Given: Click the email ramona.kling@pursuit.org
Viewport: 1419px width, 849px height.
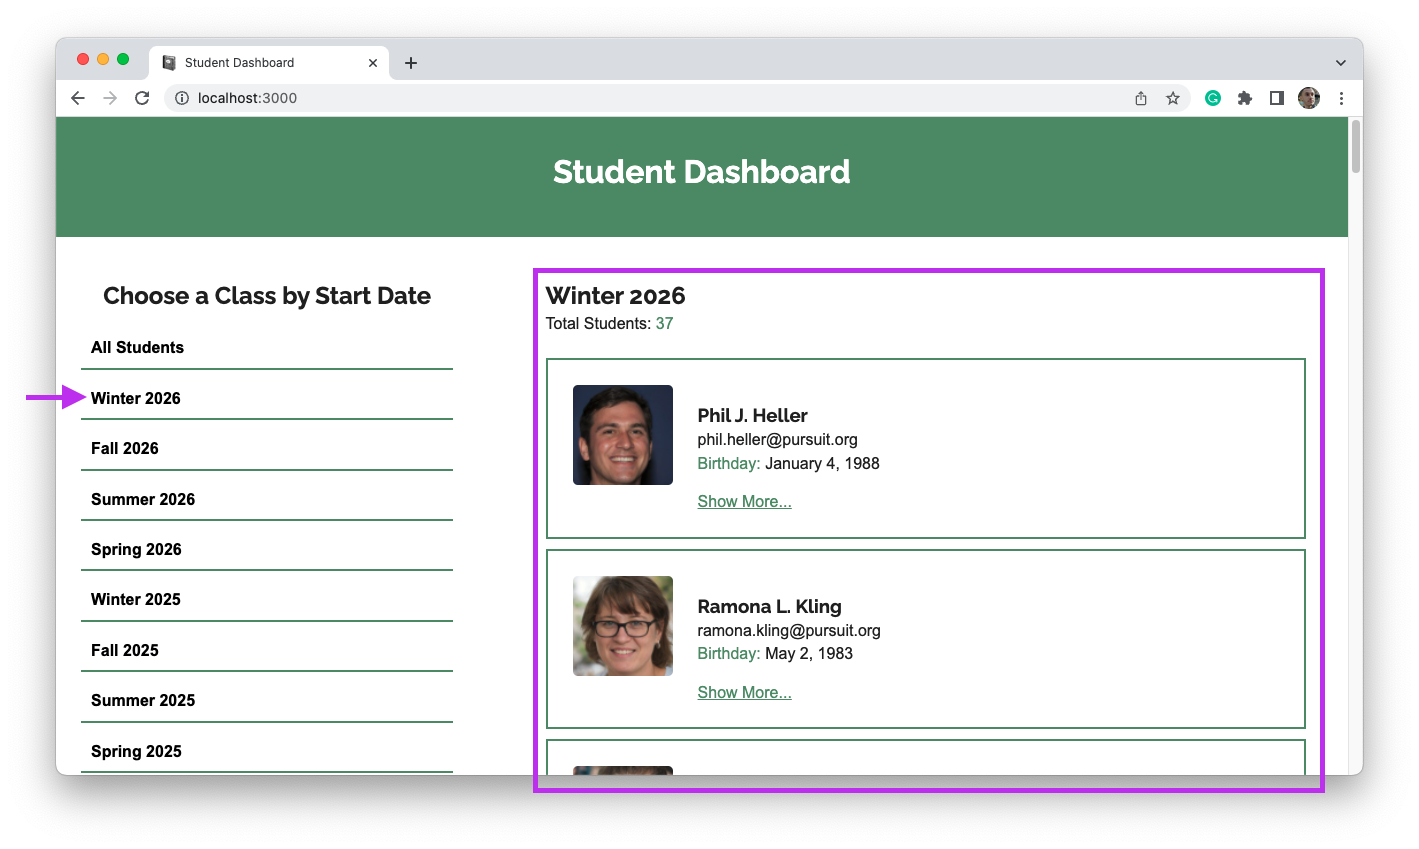Looking at the screenshot, I should [789, 630].
